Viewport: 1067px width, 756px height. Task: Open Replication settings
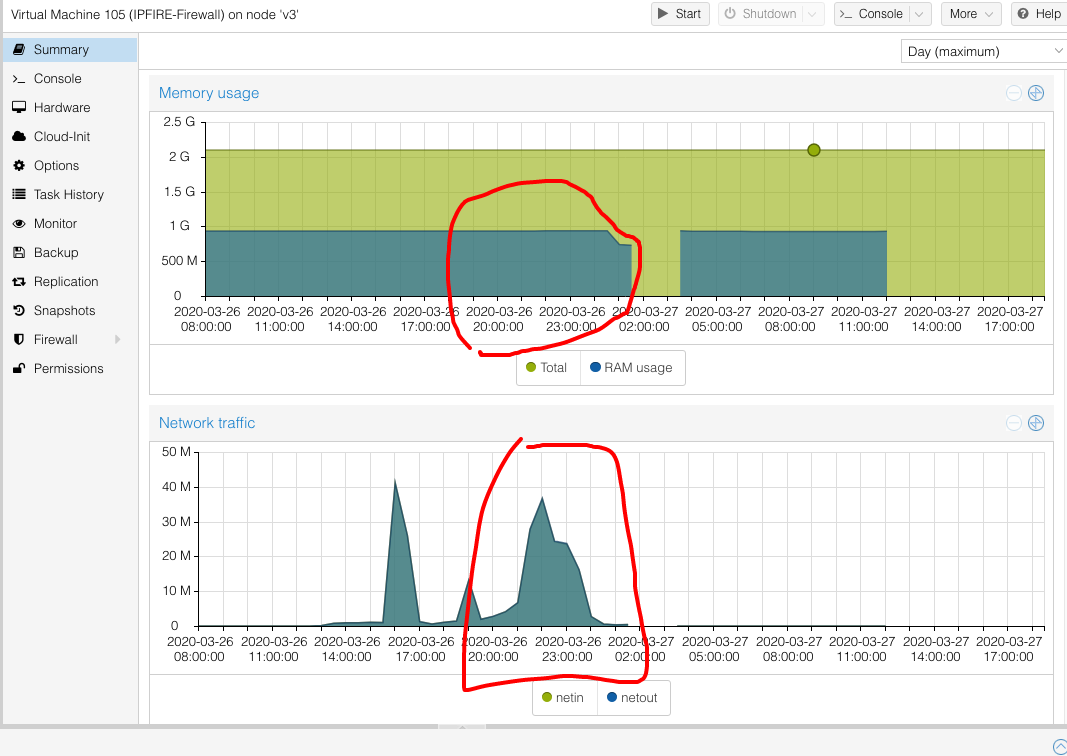(70, 282)
